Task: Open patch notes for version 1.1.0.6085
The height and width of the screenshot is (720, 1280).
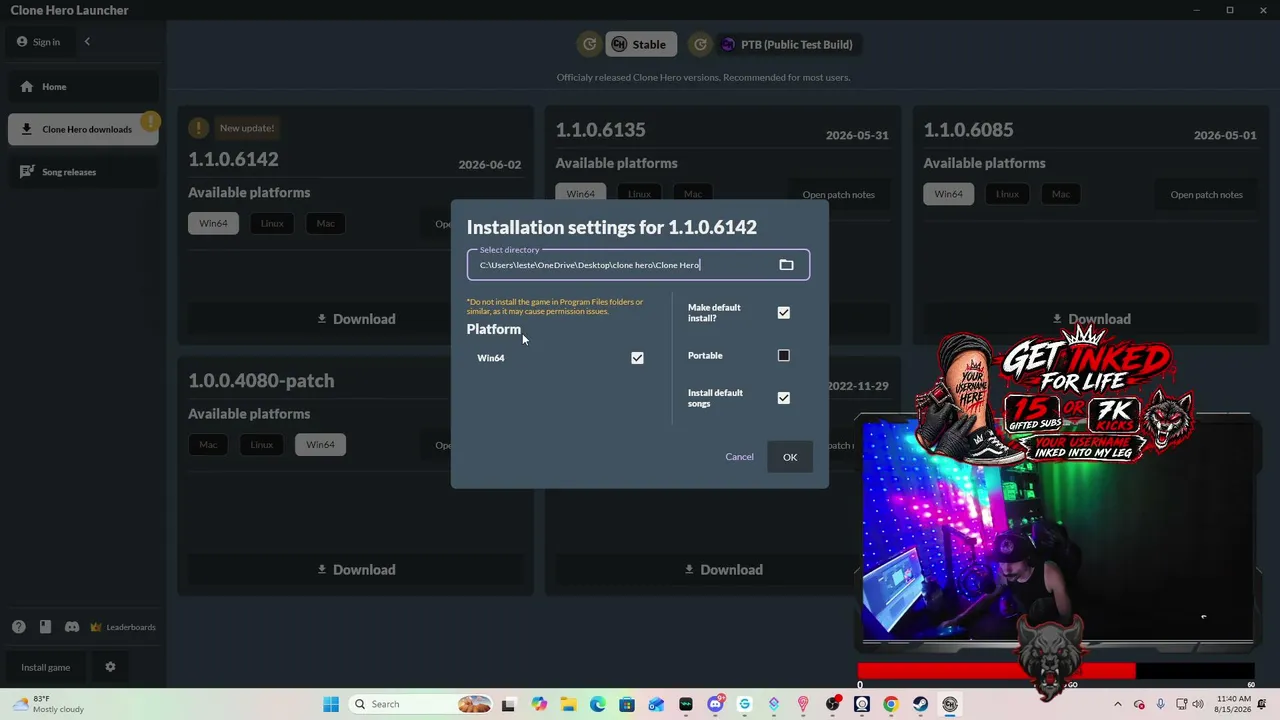Action: 1206,195
